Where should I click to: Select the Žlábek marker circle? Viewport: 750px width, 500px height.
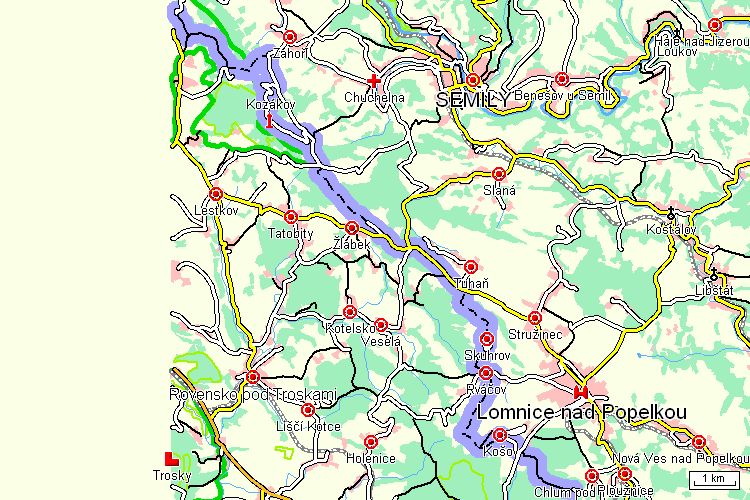pos(352,228)
